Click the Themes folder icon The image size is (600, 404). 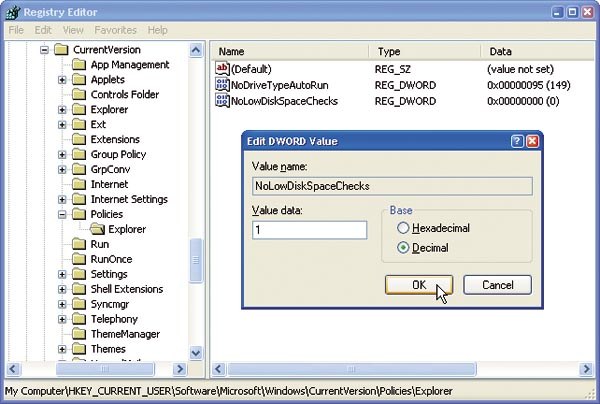(x=79, y=349)
